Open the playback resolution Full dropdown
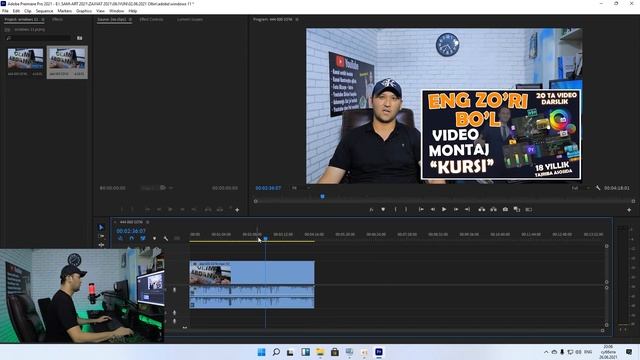The image size is (640, 360). click(580, 188)
